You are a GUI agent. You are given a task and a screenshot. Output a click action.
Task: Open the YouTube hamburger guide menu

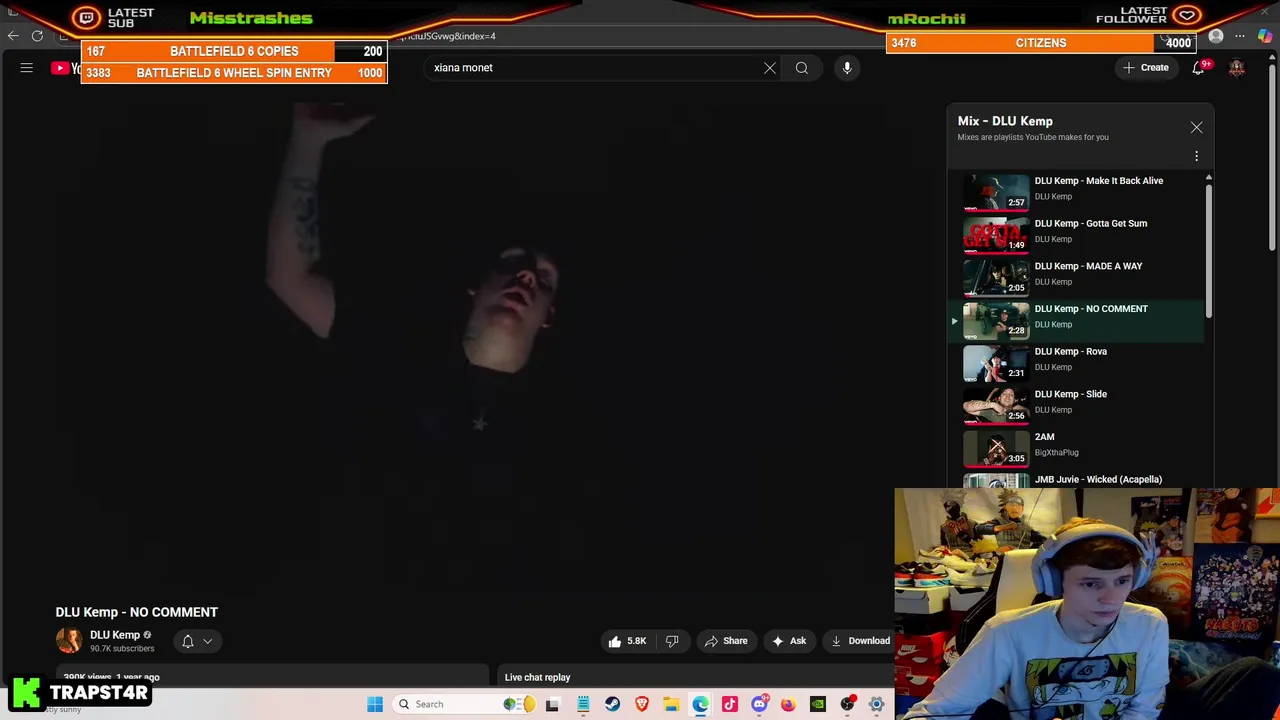coord(27,68)
